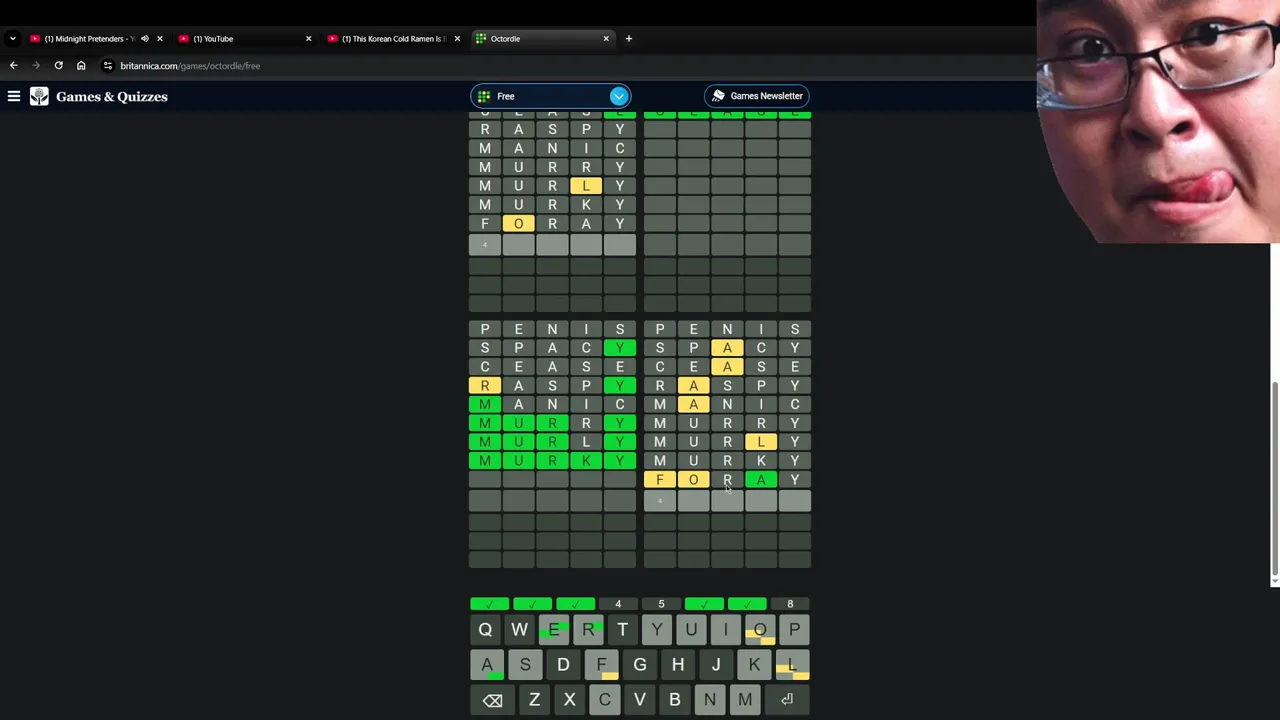Click the second green solved-board checkmark

[x=532, y=604]
